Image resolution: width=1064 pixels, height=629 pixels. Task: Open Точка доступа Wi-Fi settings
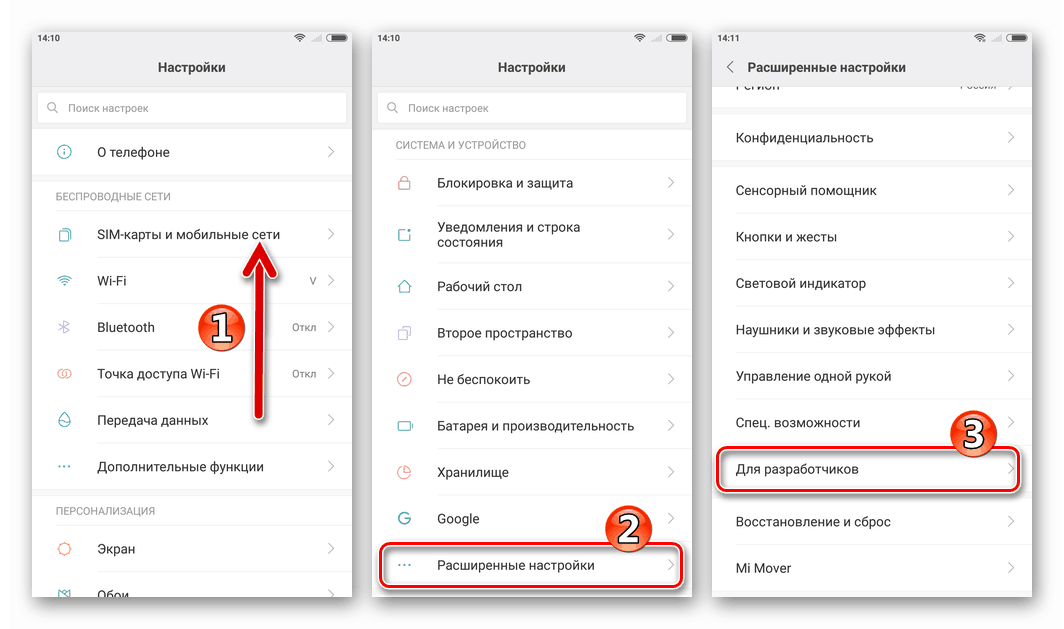coord(192,374)
